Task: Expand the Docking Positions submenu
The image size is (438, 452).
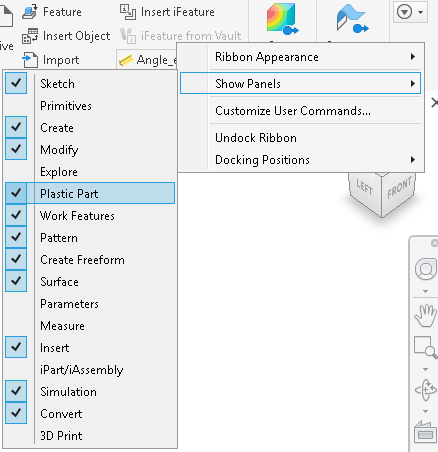Action: (301, 160)
